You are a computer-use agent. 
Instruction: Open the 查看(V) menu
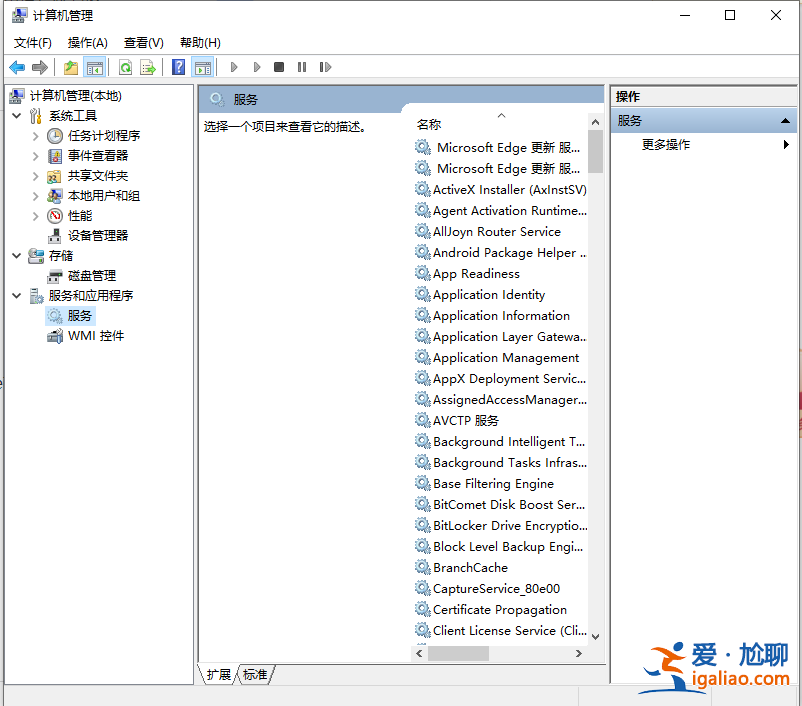point(143,42)
